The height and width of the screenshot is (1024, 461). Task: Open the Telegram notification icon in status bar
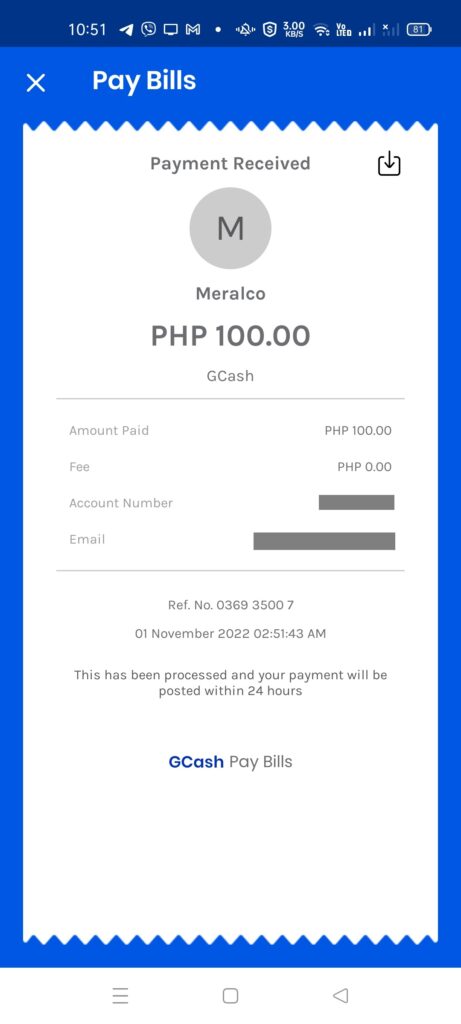127,29
